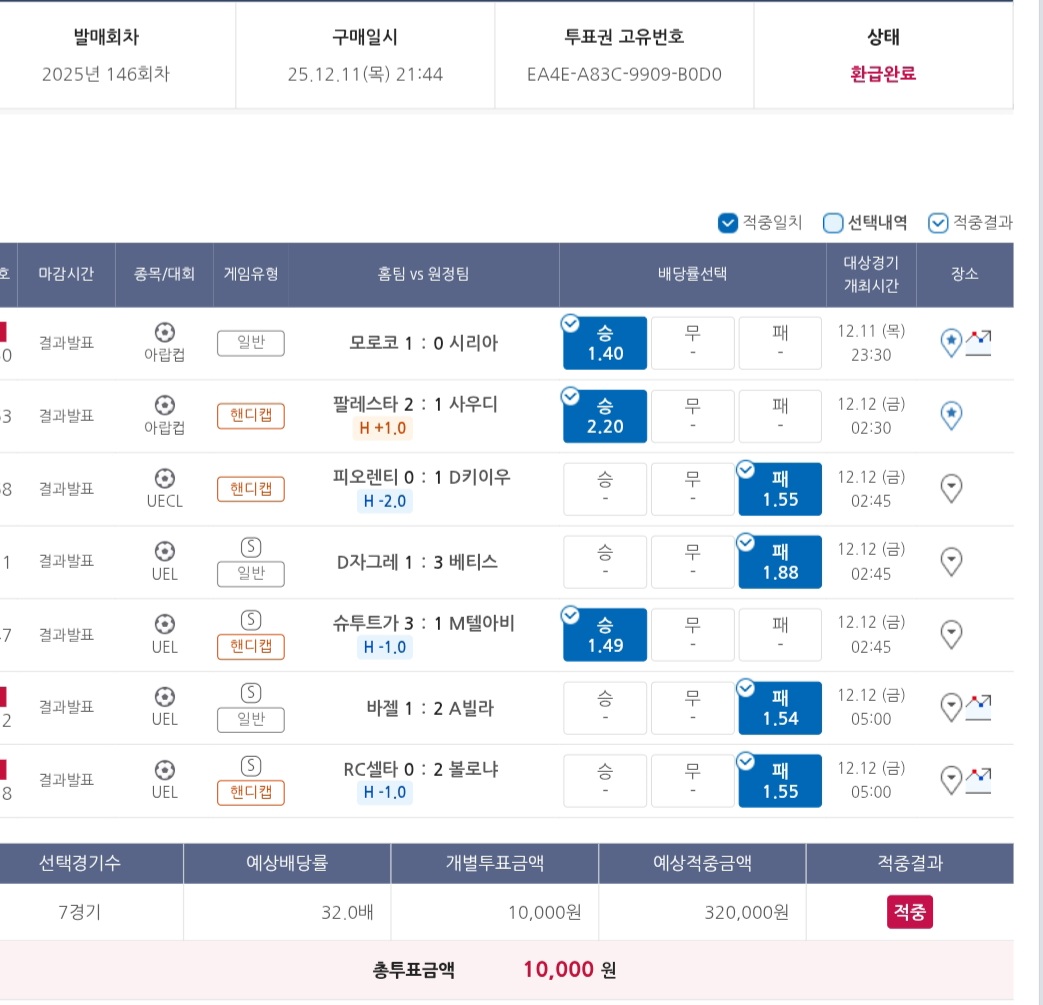Click the location pin icon for 모로코 match

pos(951,343)
